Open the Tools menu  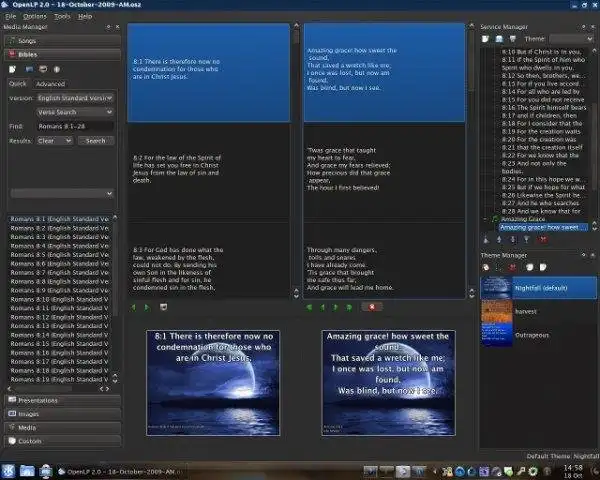pyautogui.click(x=62, y=17)
